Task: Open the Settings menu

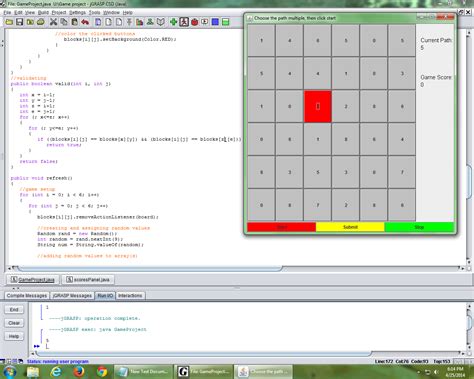Action: pyautogui.click(x=77, y=12)
